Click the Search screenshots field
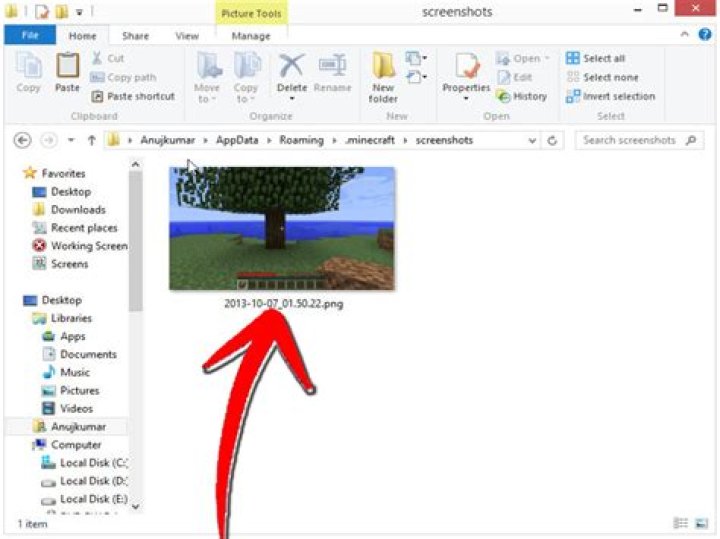 point(639,140)
